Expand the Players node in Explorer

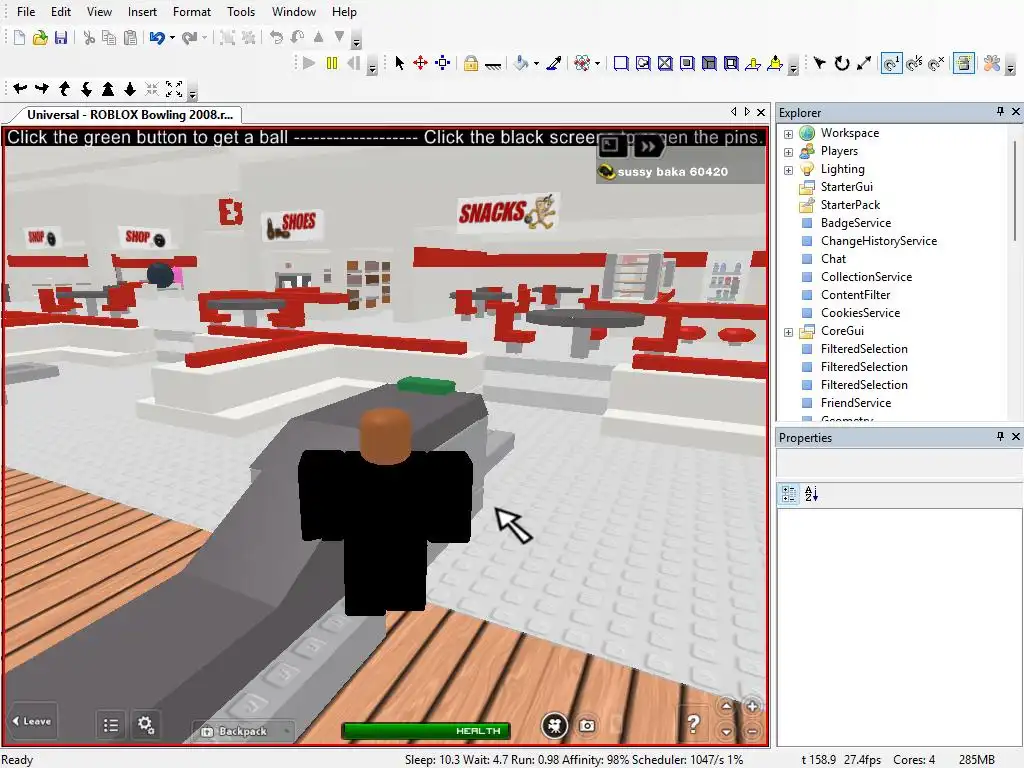tap(788, 152)
